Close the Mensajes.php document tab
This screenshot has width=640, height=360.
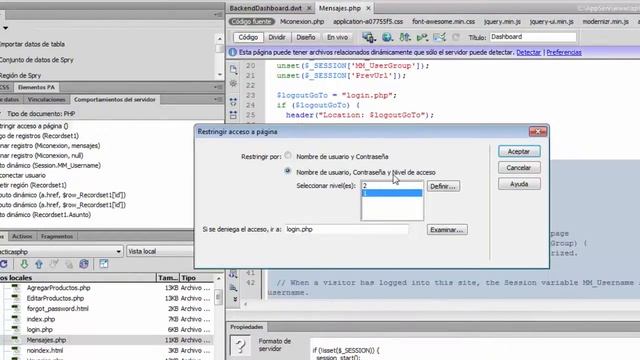click(x=368, y=8)
